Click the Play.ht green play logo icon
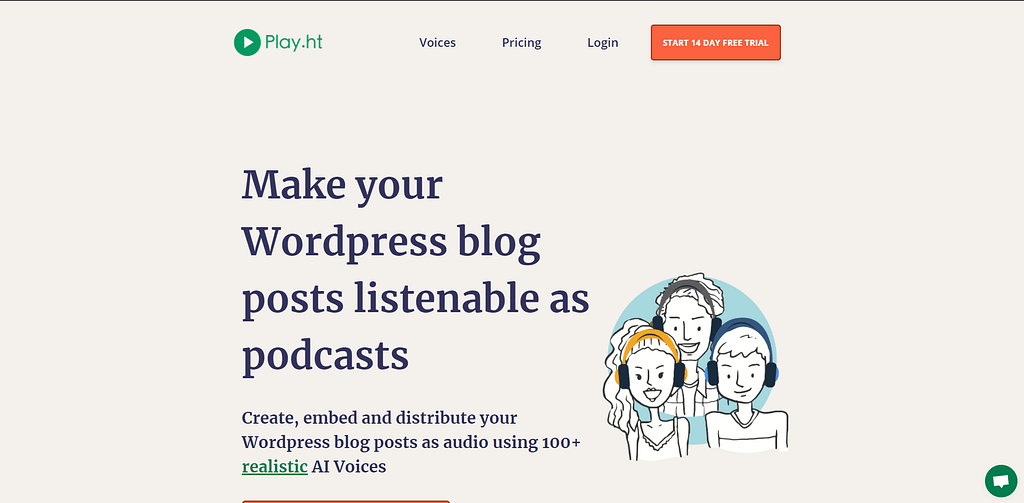This screenshot has width=1024, height=503. [x=248, y=42]
